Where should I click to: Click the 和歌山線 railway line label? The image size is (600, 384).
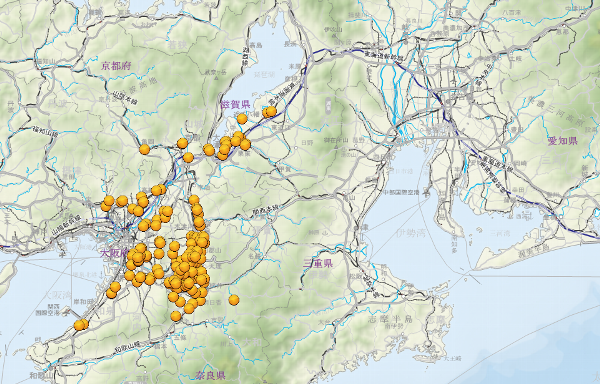(x=128, y=346)
